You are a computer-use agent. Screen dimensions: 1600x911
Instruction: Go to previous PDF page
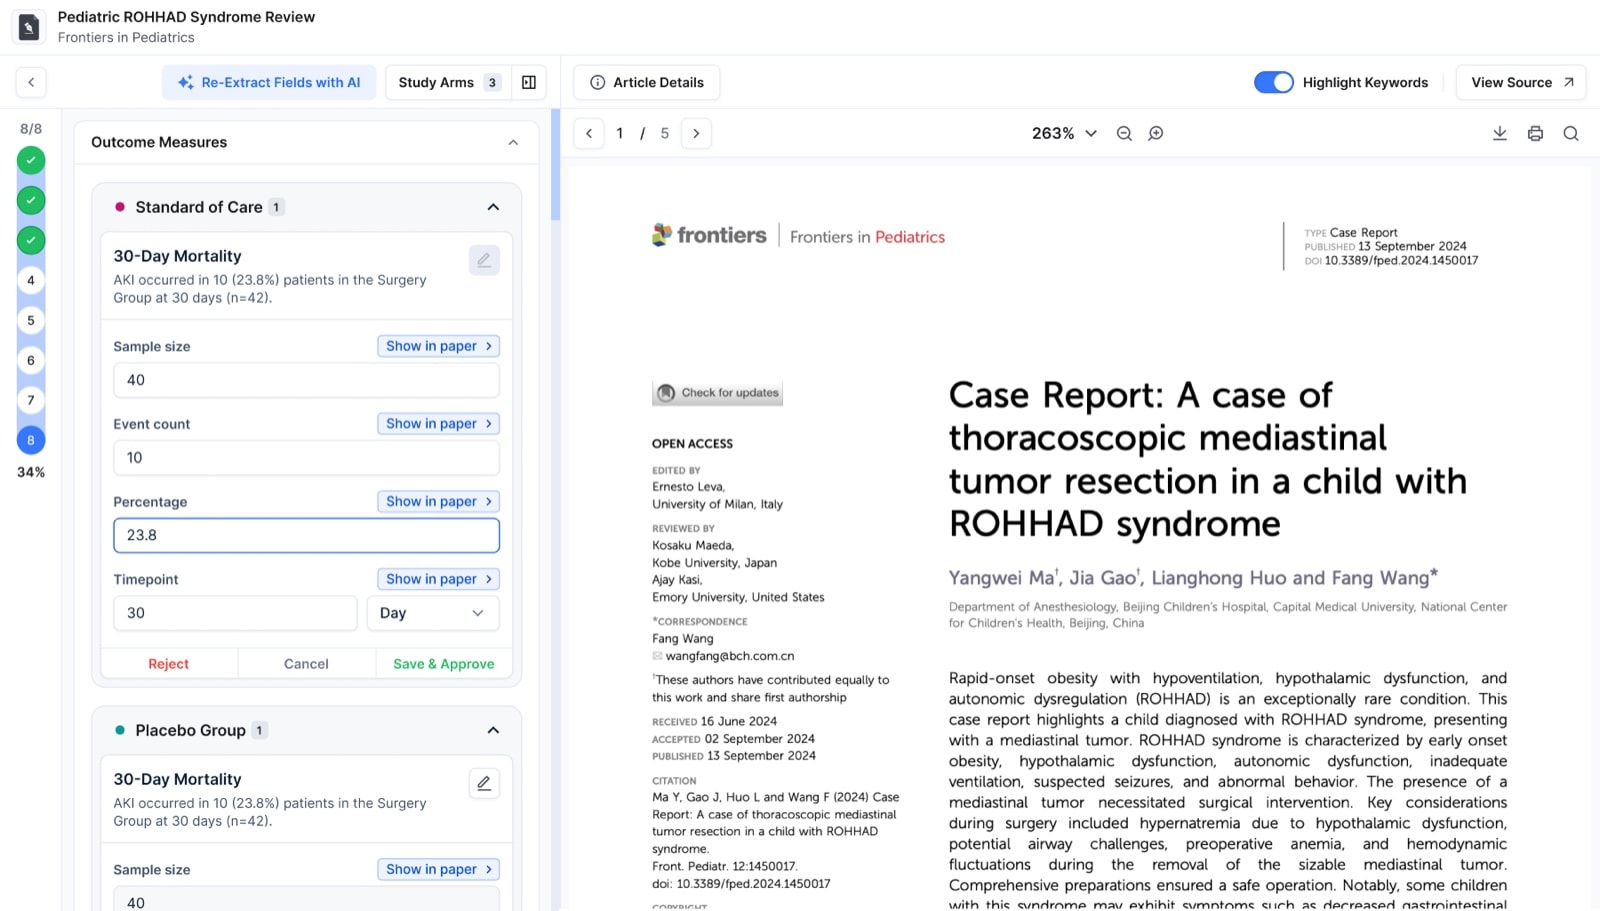(589, 133)
